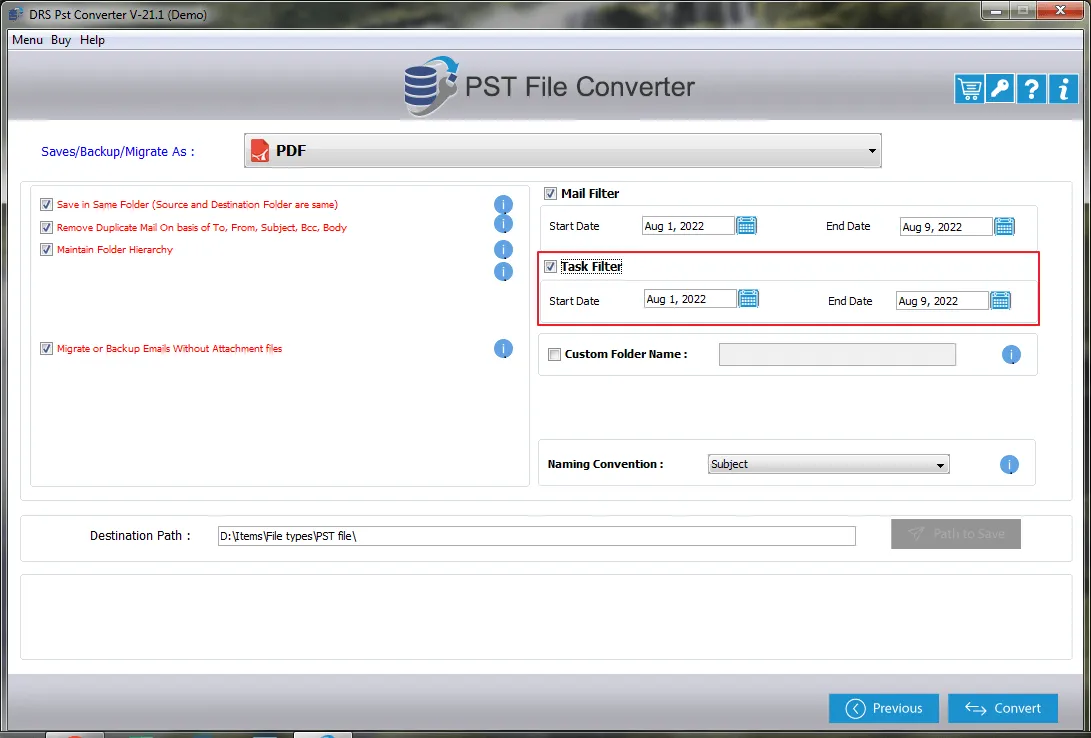Toggle Maintain Folder Hierarchy checkbox
Screen dimensions: 1091x738
click(46, 250)
